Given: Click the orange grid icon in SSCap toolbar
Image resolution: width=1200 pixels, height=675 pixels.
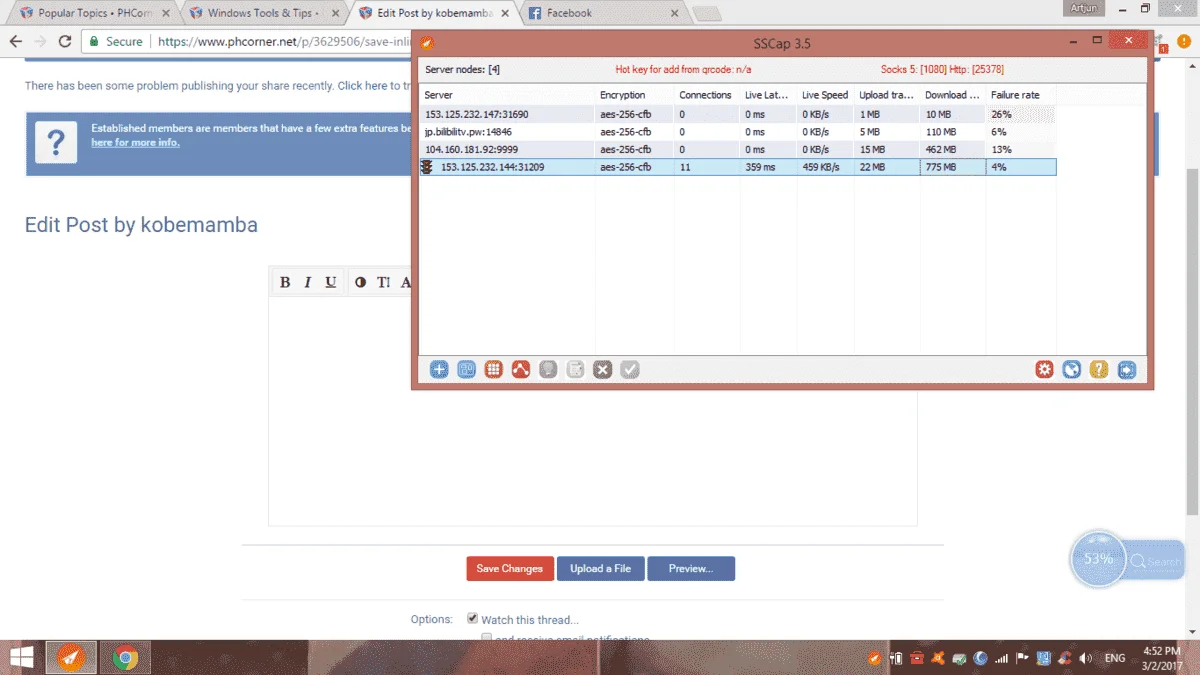Looking at the screenshot, I should pos(493,369).
